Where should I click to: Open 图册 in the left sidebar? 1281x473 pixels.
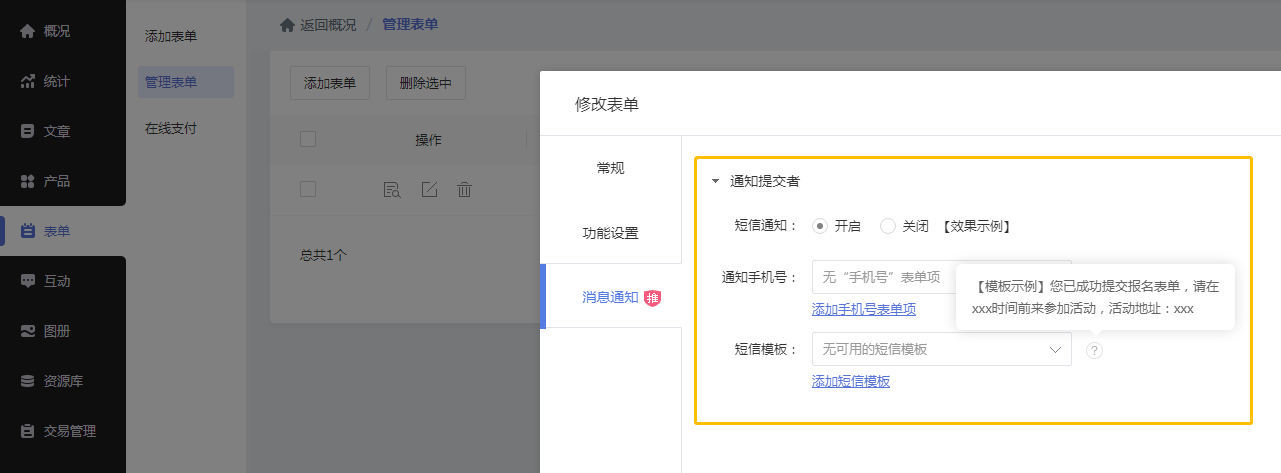coord(56,331)
